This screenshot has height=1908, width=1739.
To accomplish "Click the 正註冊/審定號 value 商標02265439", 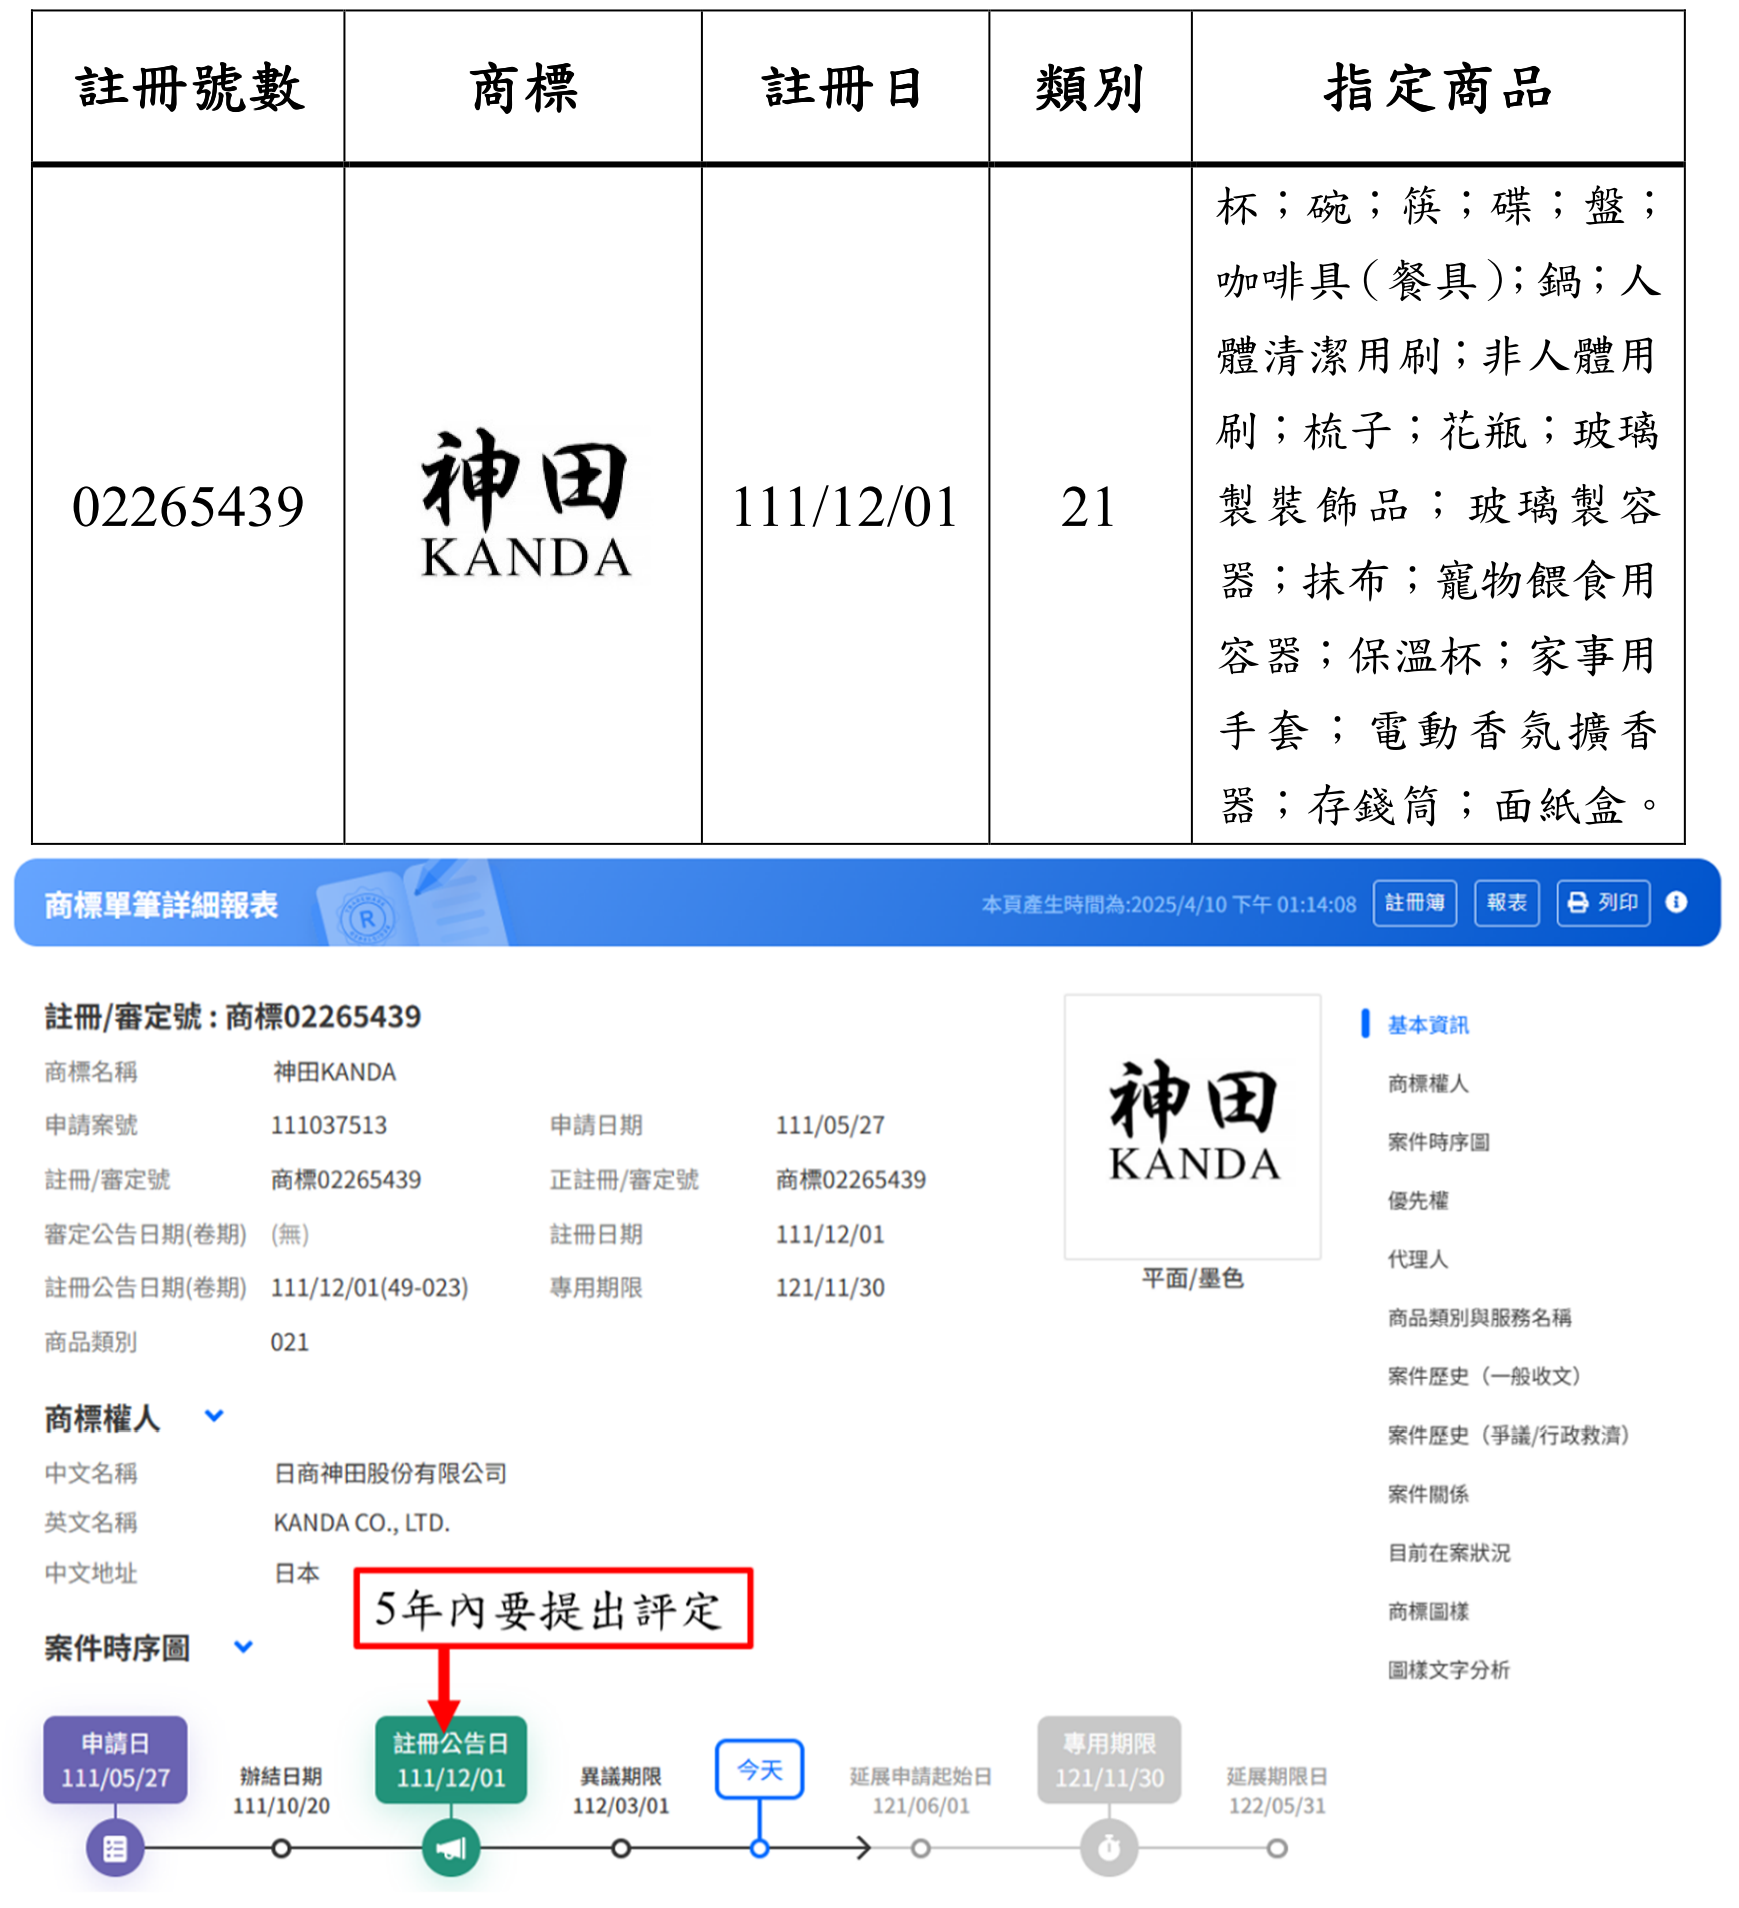I will (851, 1180).
